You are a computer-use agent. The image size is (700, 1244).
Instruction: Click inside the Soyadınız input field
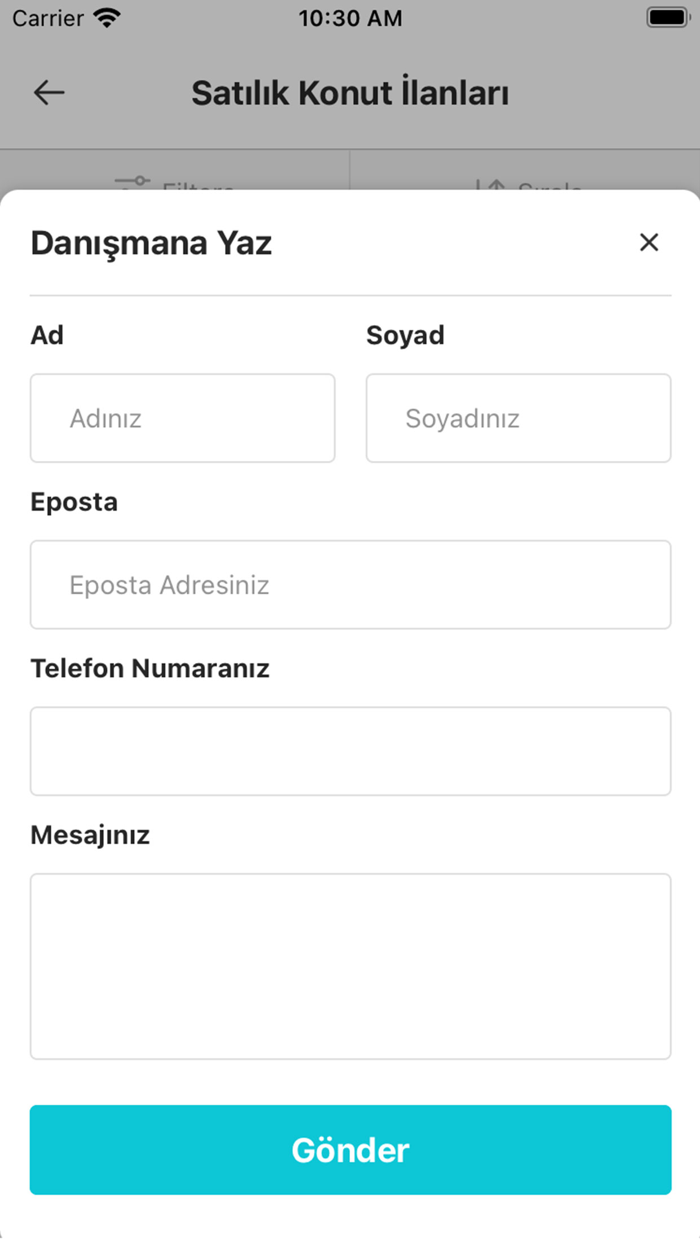pos(518,418)
